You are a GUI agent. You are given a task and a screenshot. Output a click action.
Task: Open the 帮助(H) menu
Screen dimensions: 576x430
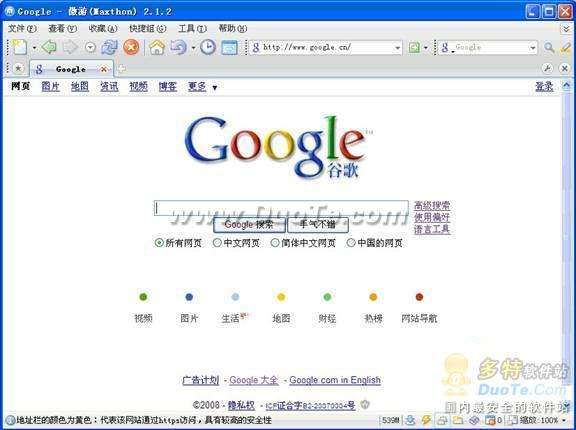click(233, 28)
